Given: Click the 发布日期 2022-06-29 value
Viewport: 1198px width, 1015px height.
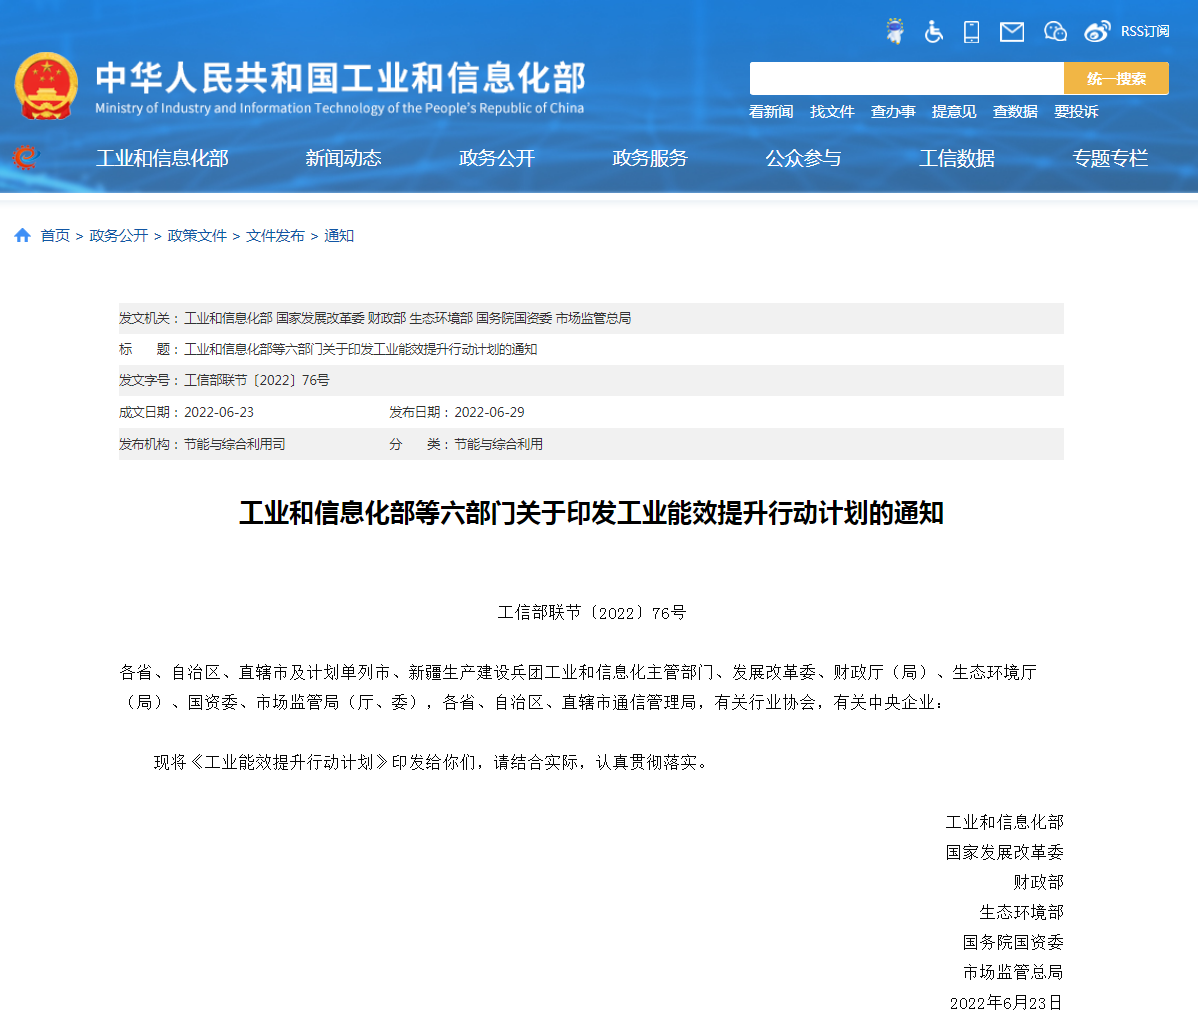Looking at the screenshot, I should pyautogui.click(x=489, y=412).
